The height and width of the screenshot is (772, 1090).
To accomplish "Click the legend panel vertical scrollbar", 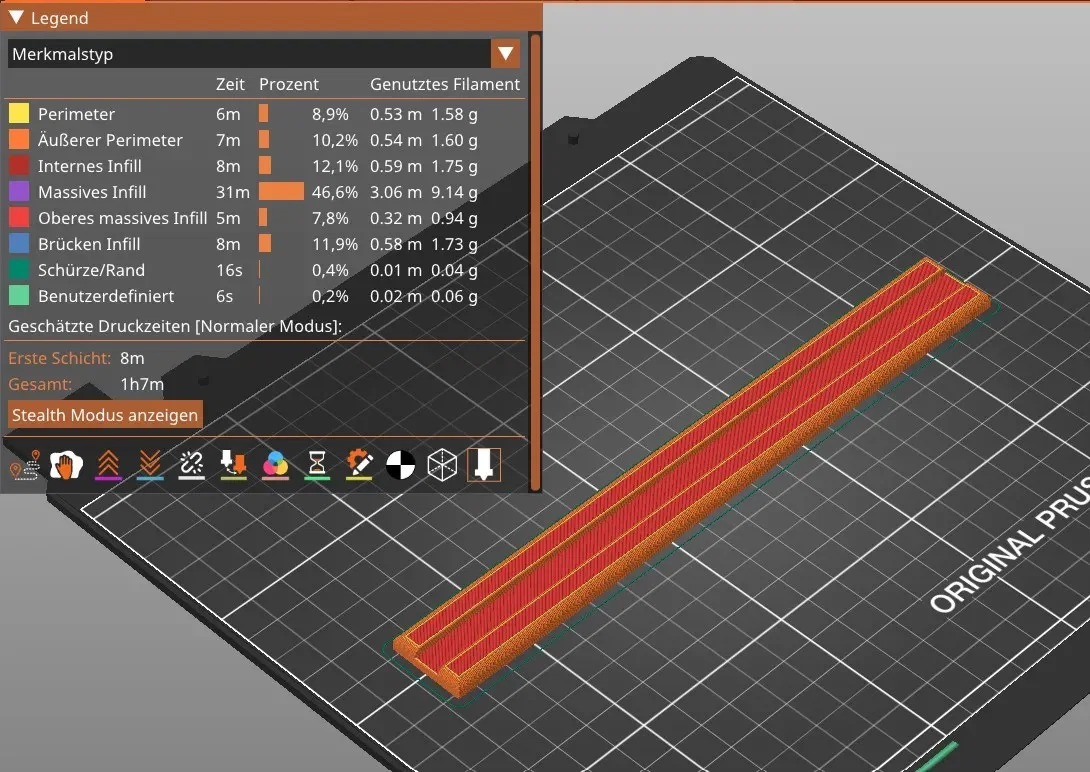I will [535, 261].
